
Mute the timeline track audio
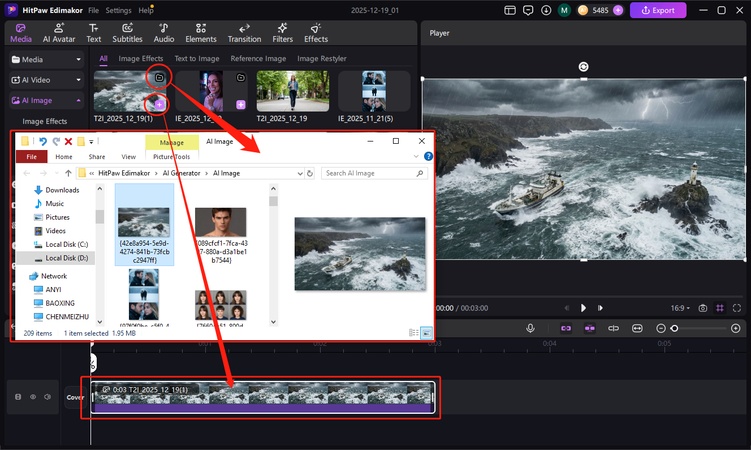(x=46, y=397)
